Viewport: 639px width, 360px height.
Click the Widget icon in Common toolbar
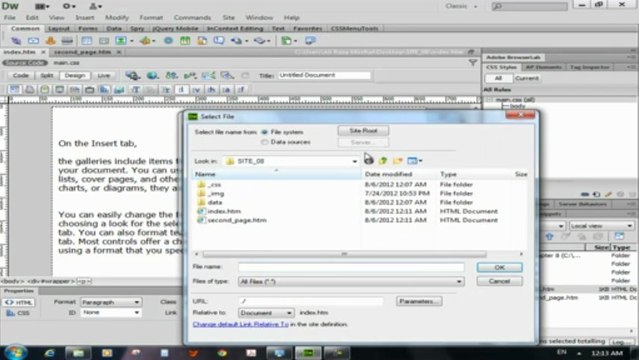(x=168, y=41)
